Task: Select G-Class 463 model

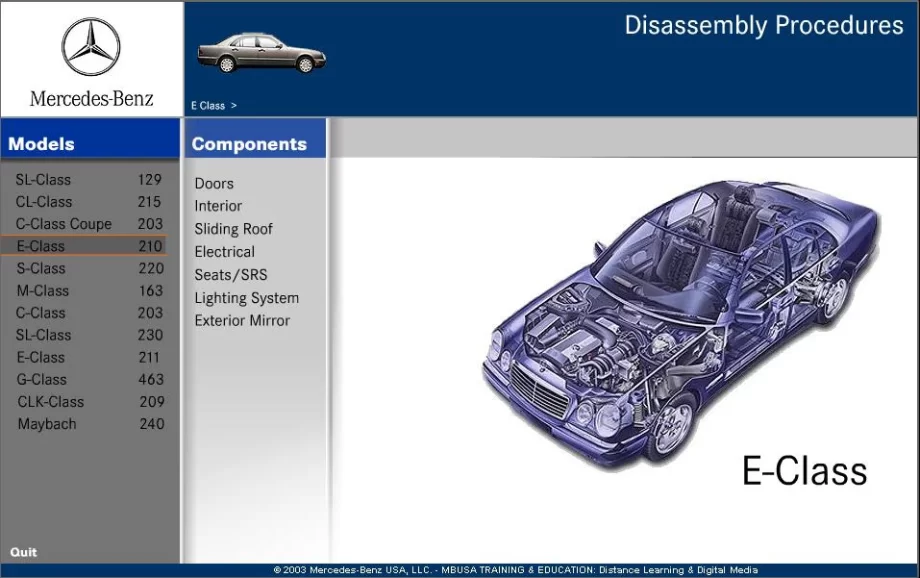Action: [89, 380]
